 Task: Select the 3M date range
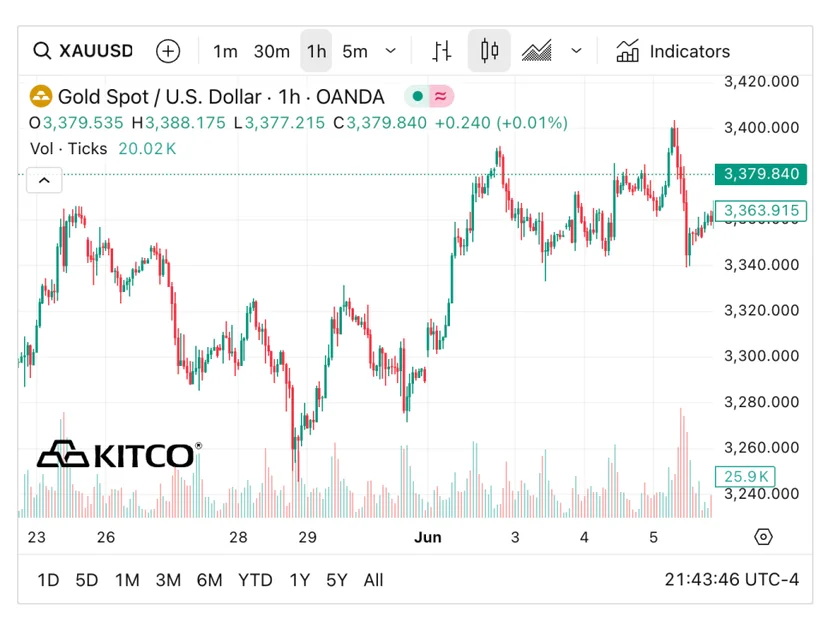[x=168, y=580]
